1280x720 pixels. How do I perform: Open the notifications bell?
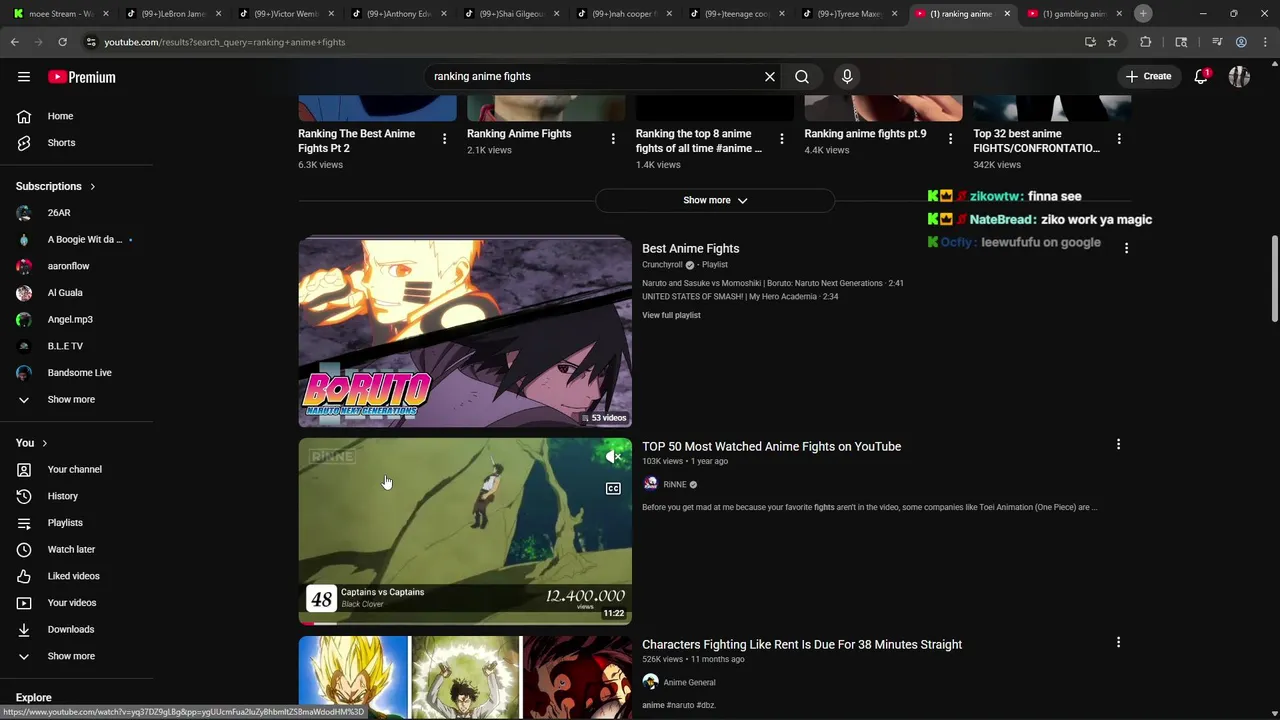coord(1201,77)
